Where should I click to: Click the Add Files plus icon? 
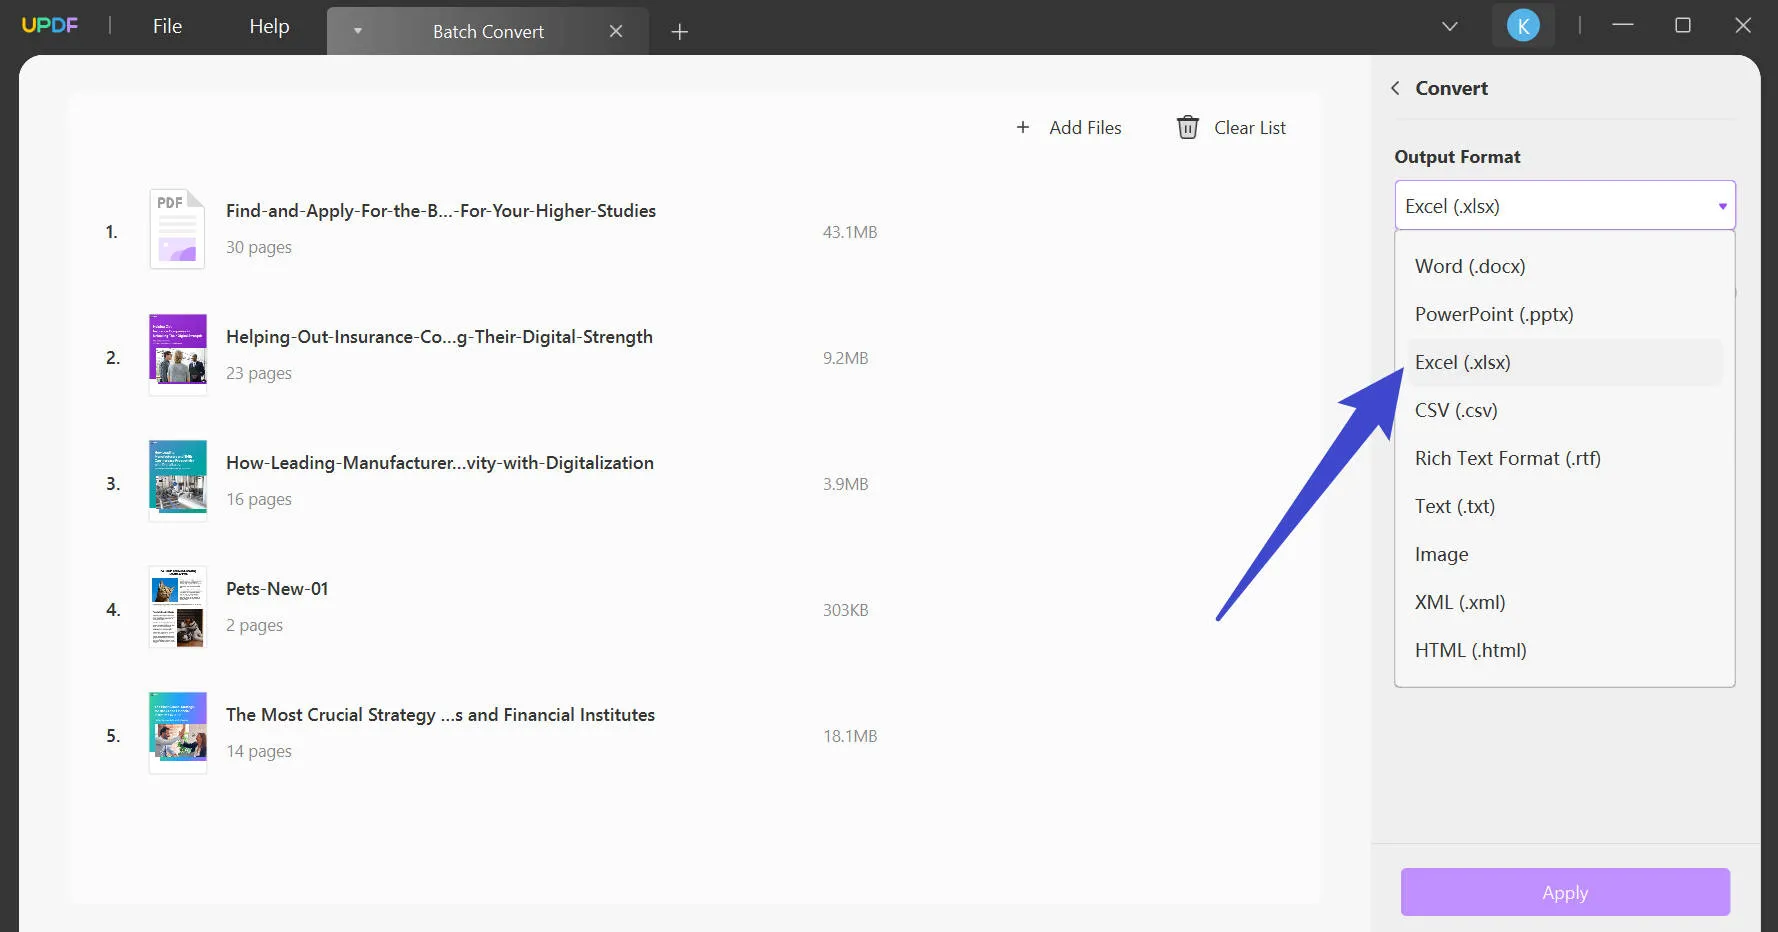click(1023, 127)
